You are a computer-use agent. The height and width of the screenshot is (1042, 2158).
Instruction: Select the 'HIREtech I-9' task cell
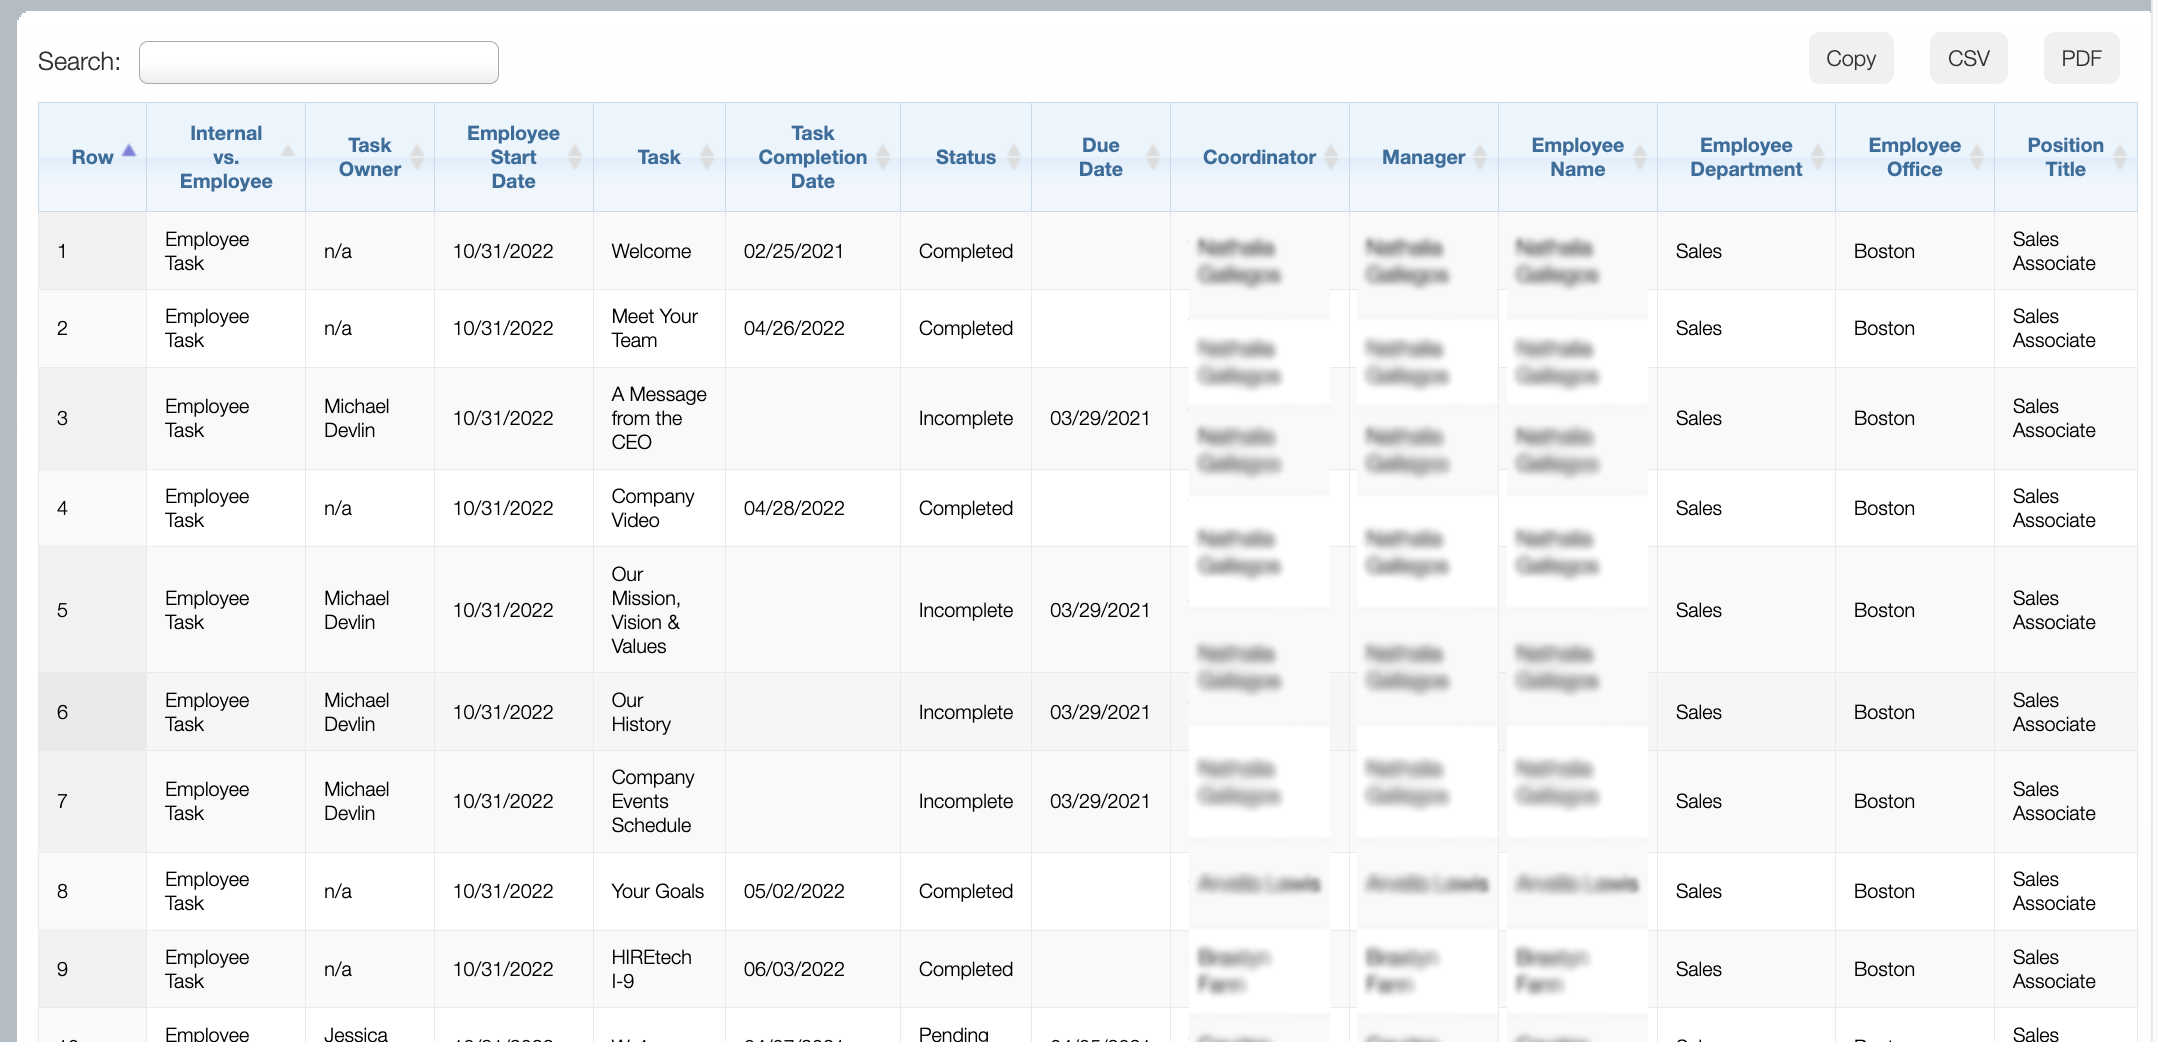pos(659,969)
